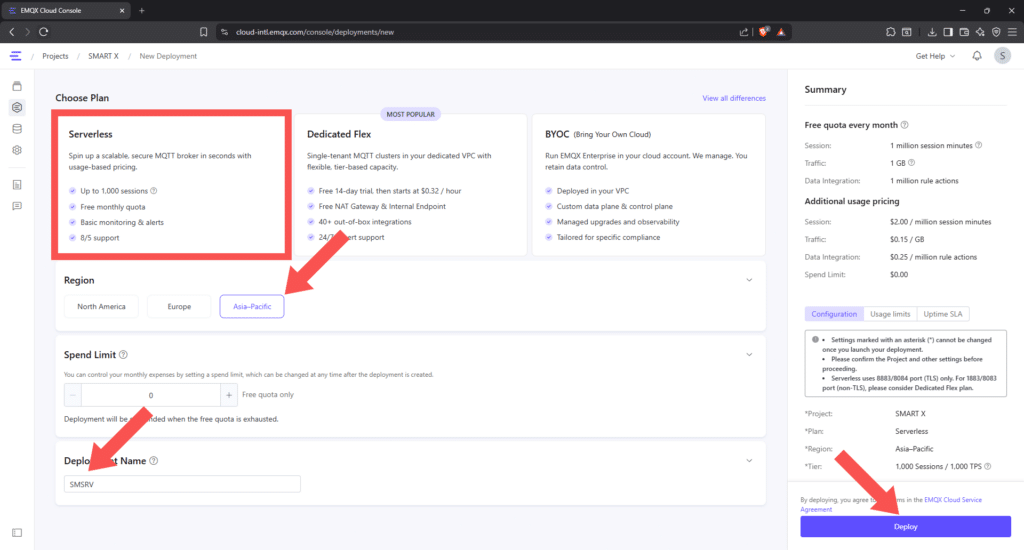The image size is (1024, 550).
Task: Open EMQX Cloud Service Agreement link
Action: click(x=891, y=504)
